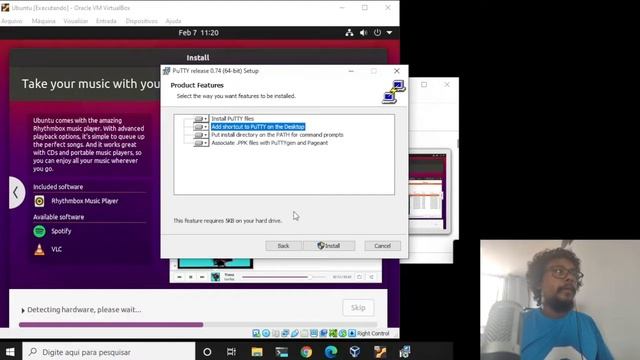
Task: Select 'Add shortcut to PuTTY on the Desktop' row
Action: coord(258,127)
